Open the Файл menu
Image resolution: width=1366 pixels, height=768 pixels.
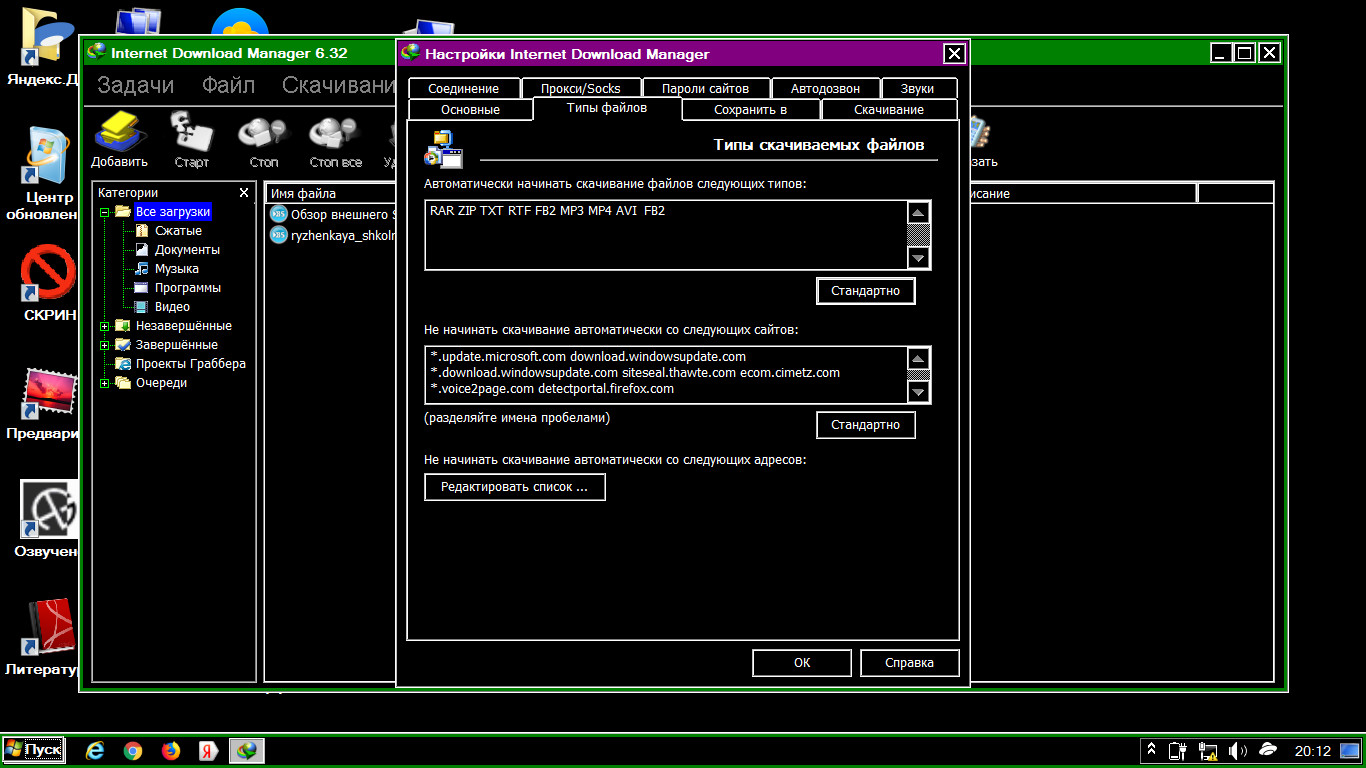[x=228, y=85]
